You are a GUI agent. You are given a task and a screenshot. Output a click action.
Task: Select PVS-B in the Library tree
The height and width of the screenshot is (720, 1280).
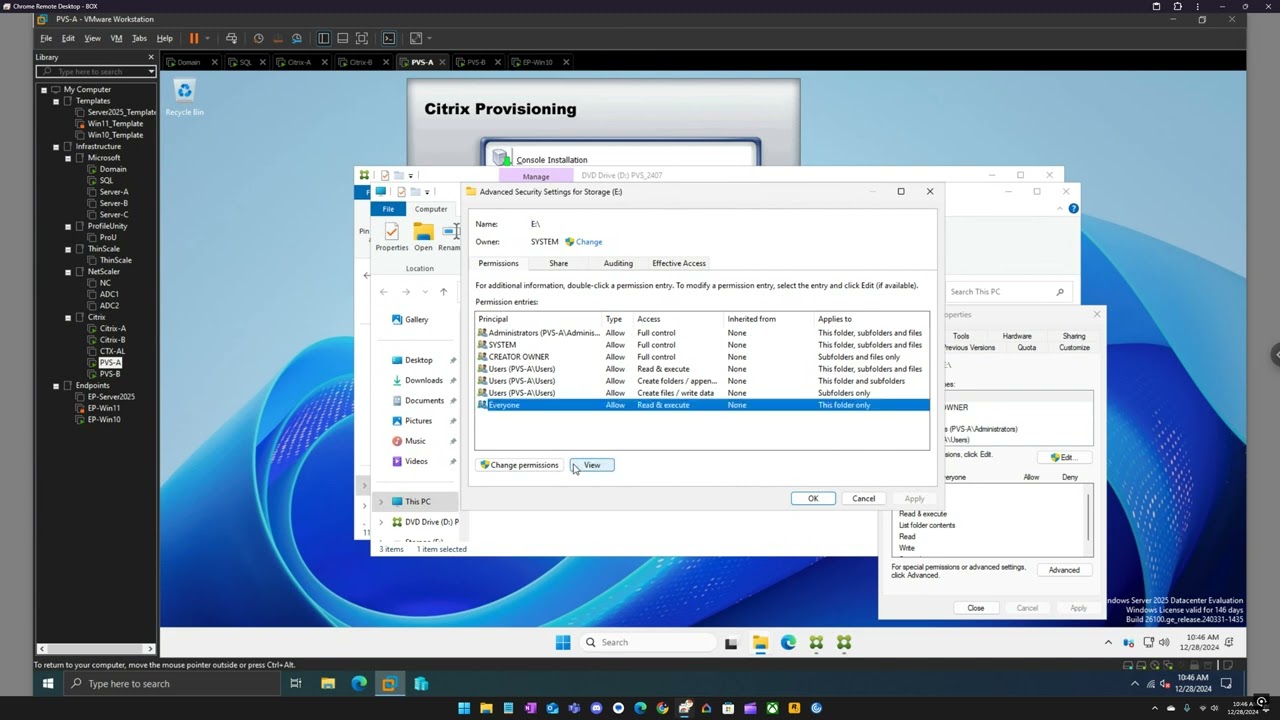[x=109, y=374]
